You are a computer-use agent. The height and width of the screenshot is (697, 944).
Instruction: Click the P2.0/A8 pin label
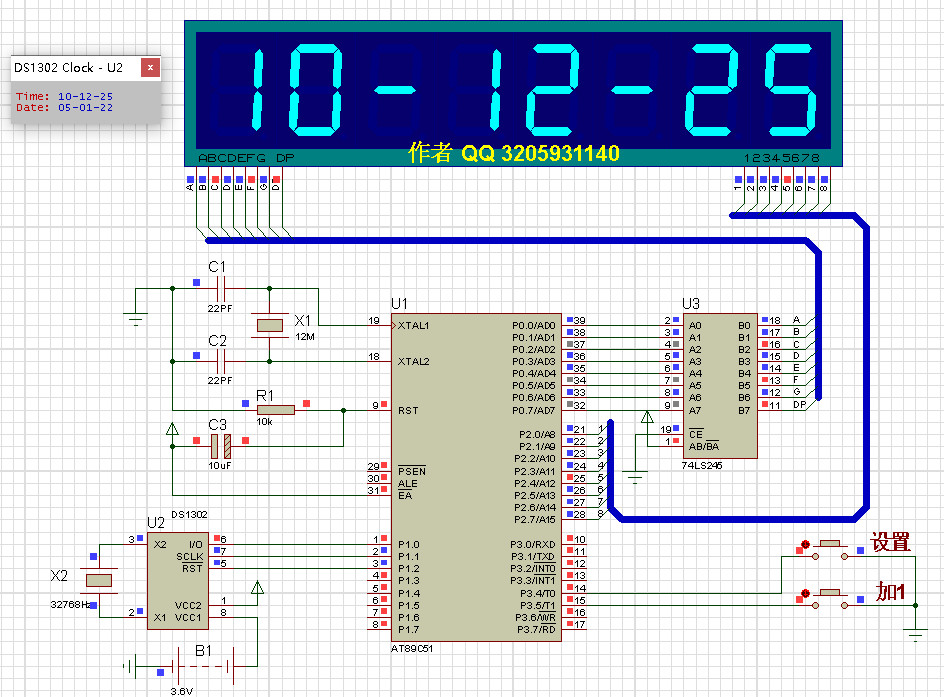537,435
